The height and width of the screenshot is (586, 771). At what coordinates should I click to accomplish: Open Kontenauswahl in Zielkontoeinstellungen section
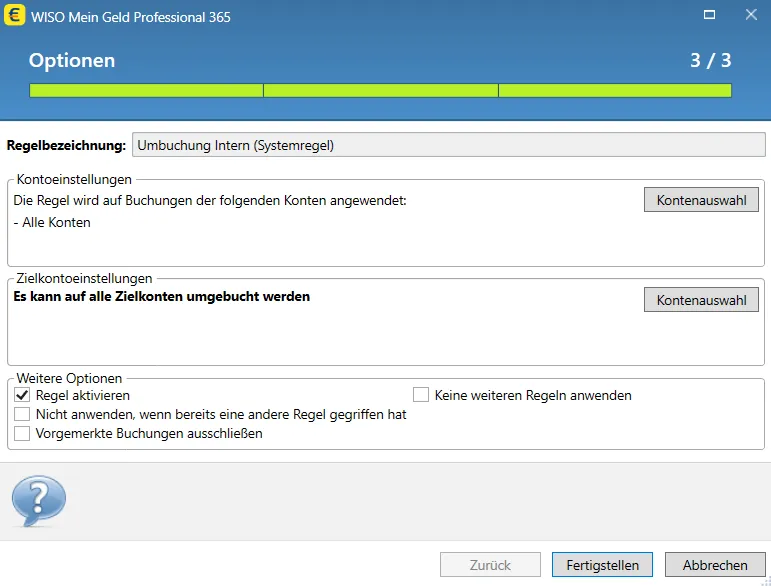(x=701, y=300)
